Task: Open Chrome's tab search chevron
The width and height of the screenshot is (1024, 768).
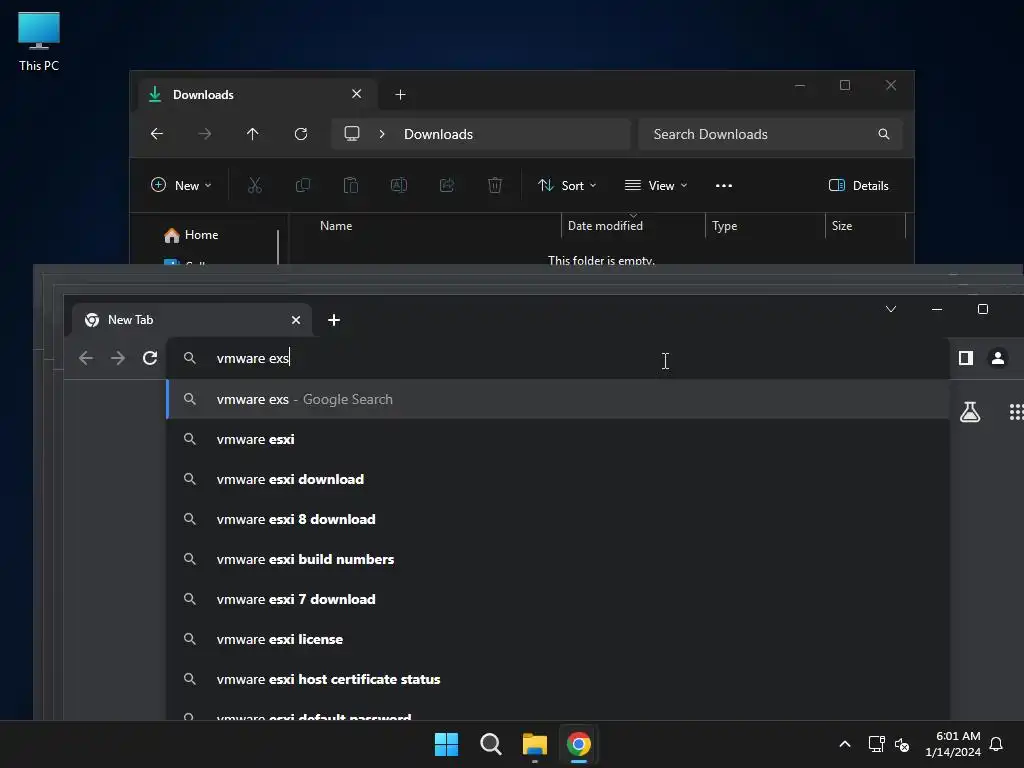Action: point(891,309)
